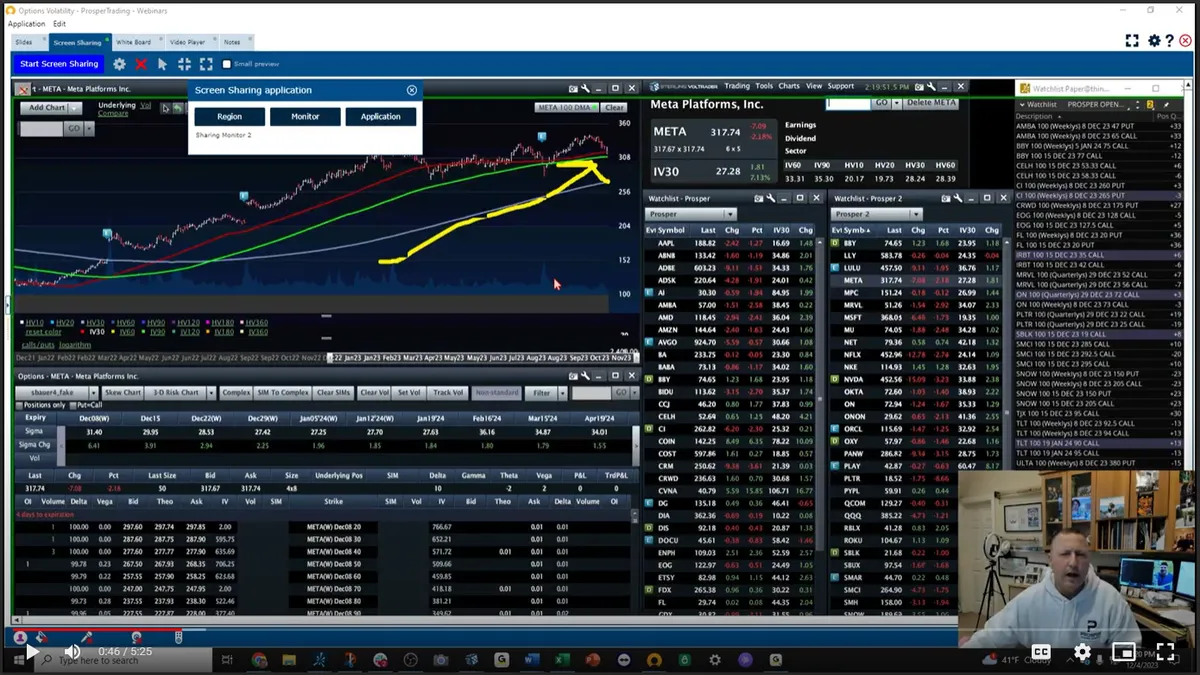Click the Clear SIMs button

pos(334,392)
